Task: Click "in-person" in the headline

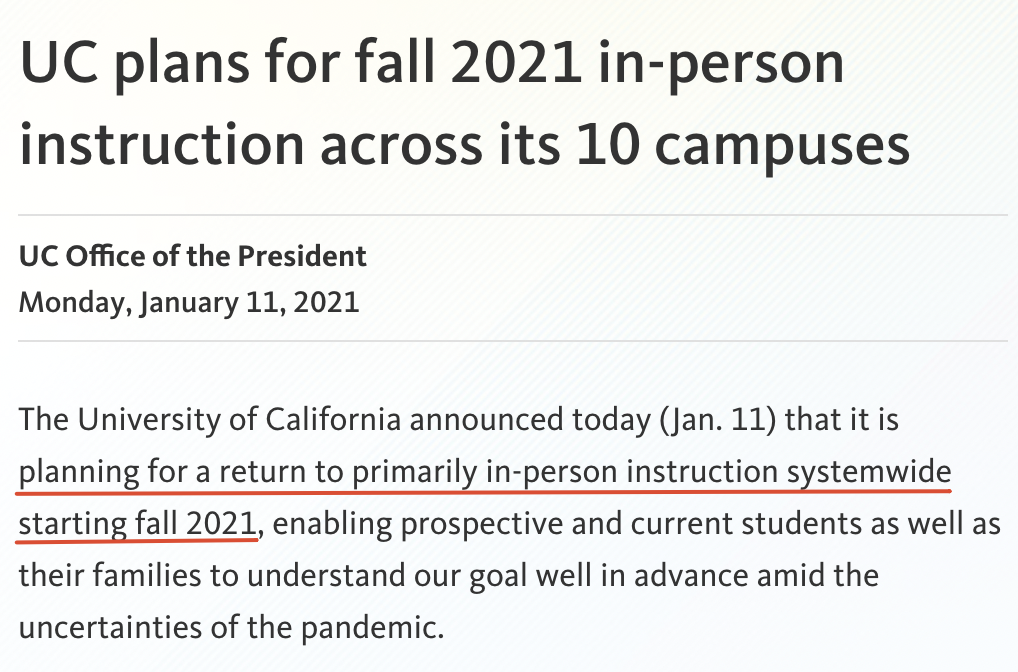Action: (721, 64)
